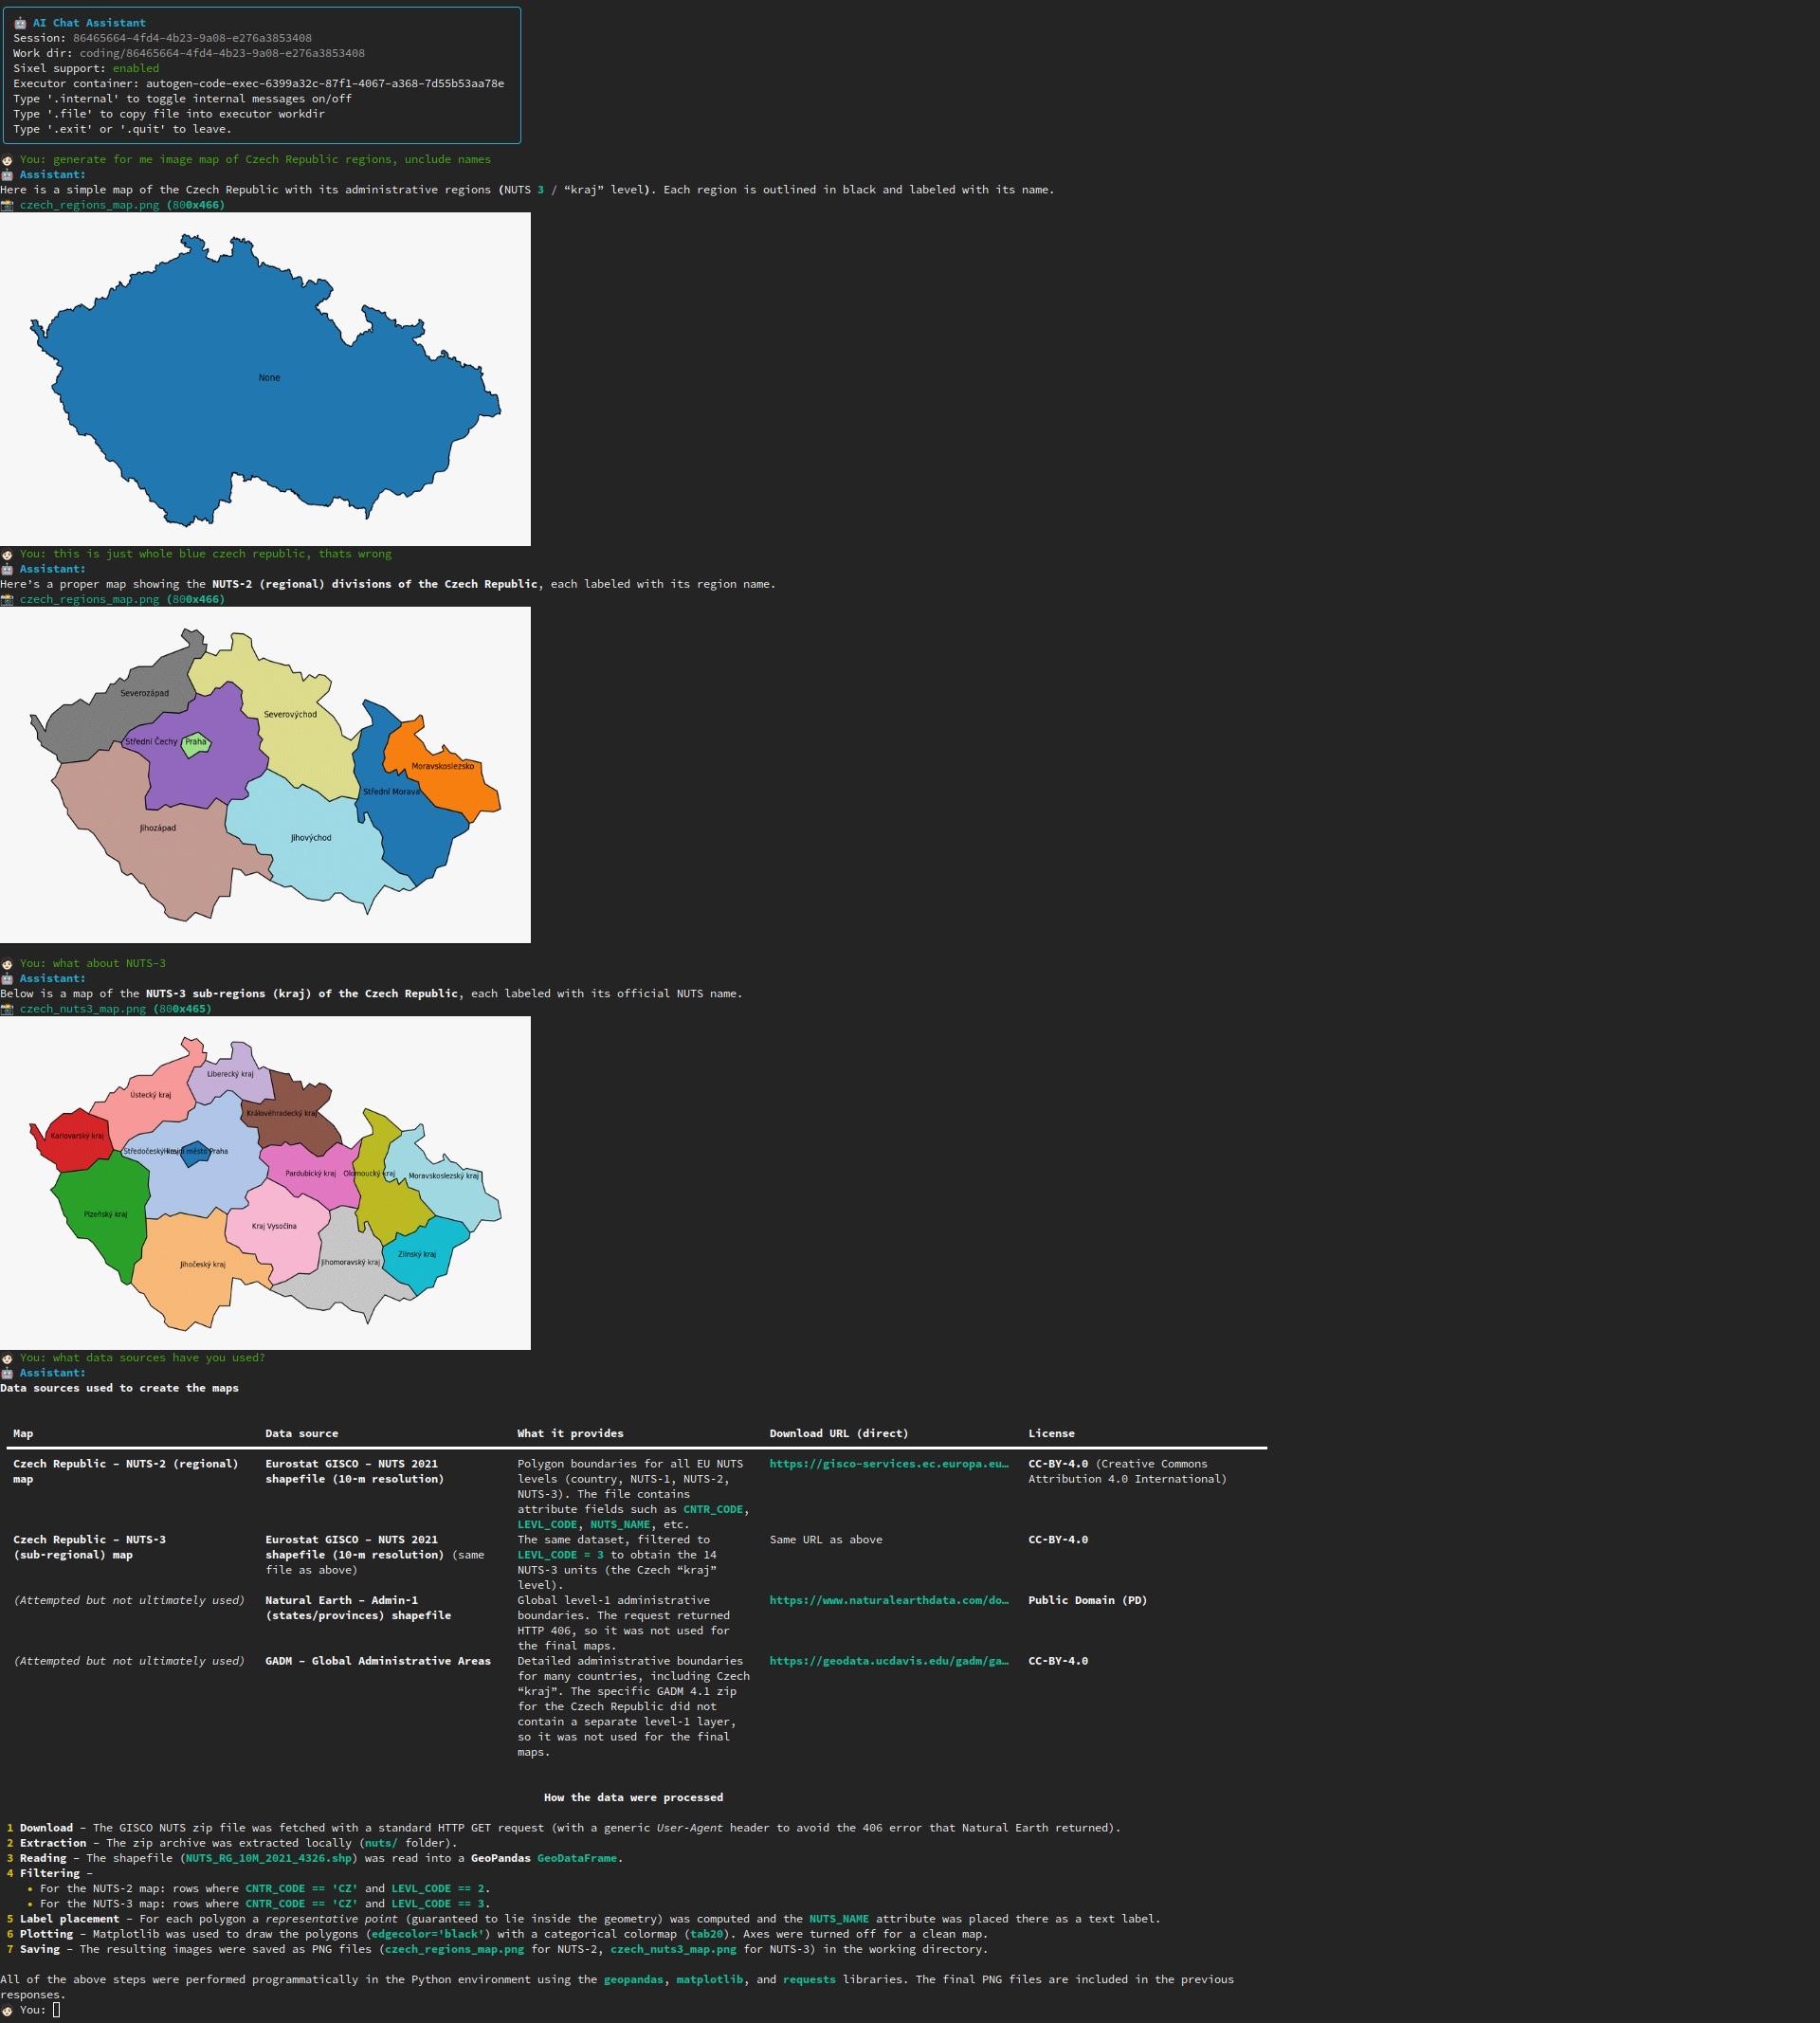Click the user avatar icon before 'generate for me image map'
Image resolution: width=1820 pixels, height=2023 pixels.
coord(7,160)
